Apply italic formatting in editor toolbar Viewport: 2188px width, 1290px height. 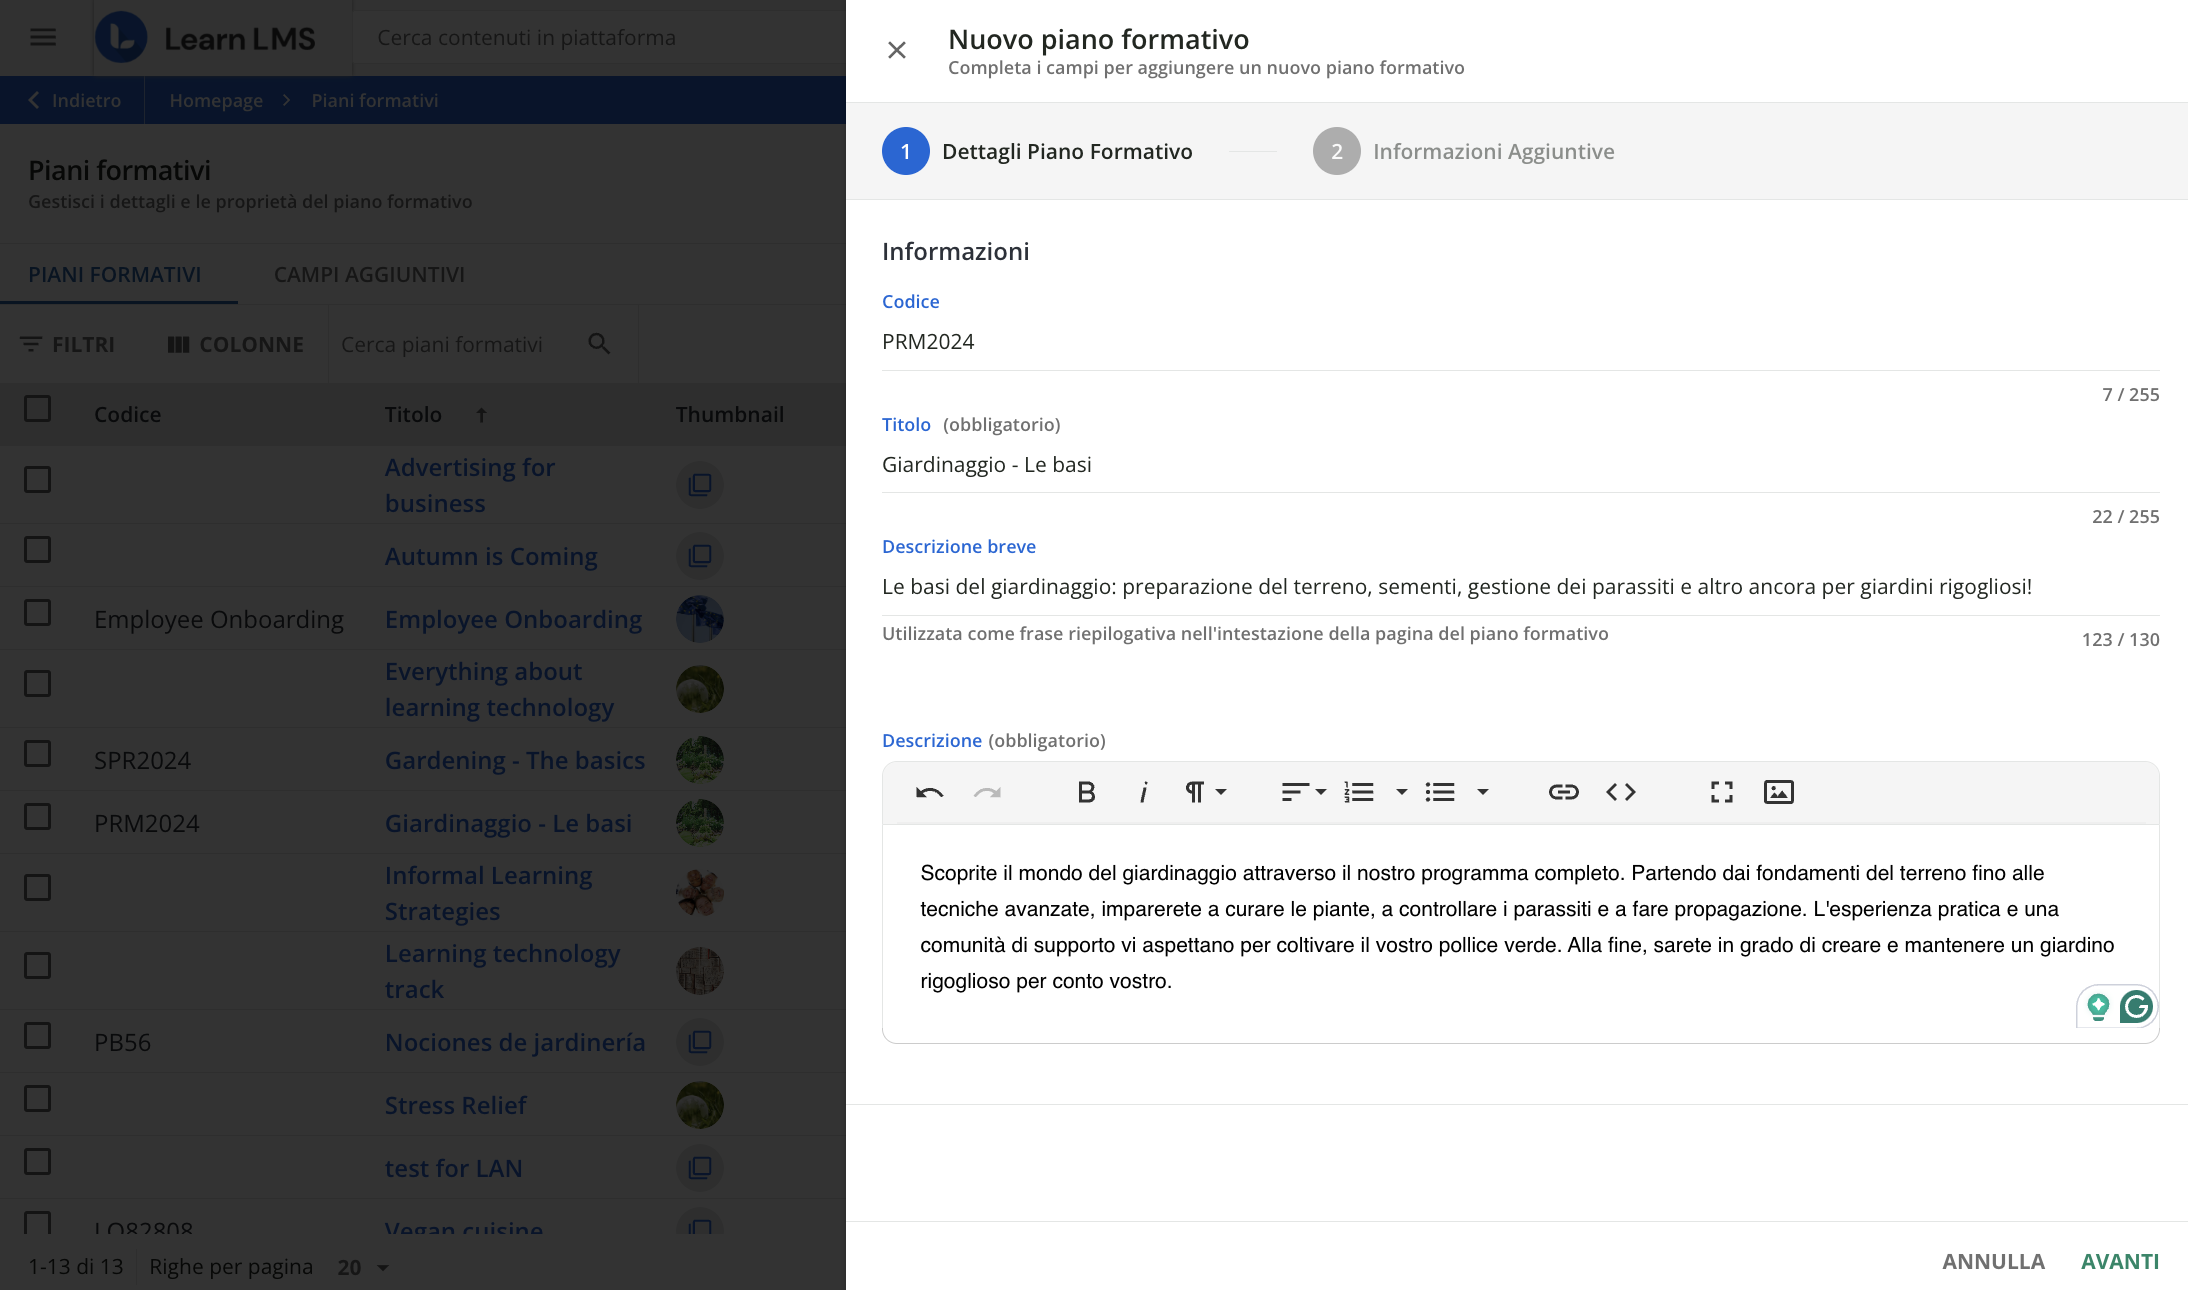(1142, 792)
